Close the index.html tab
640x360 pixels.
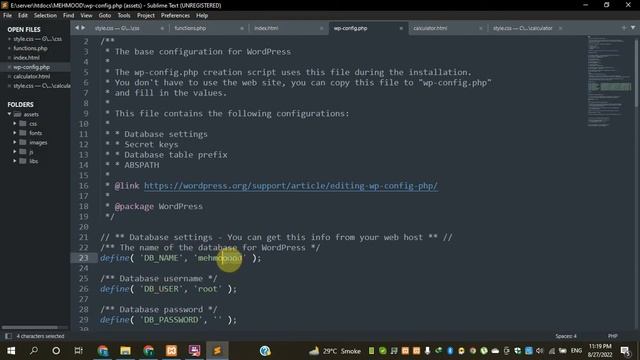(x=321, y=28)
